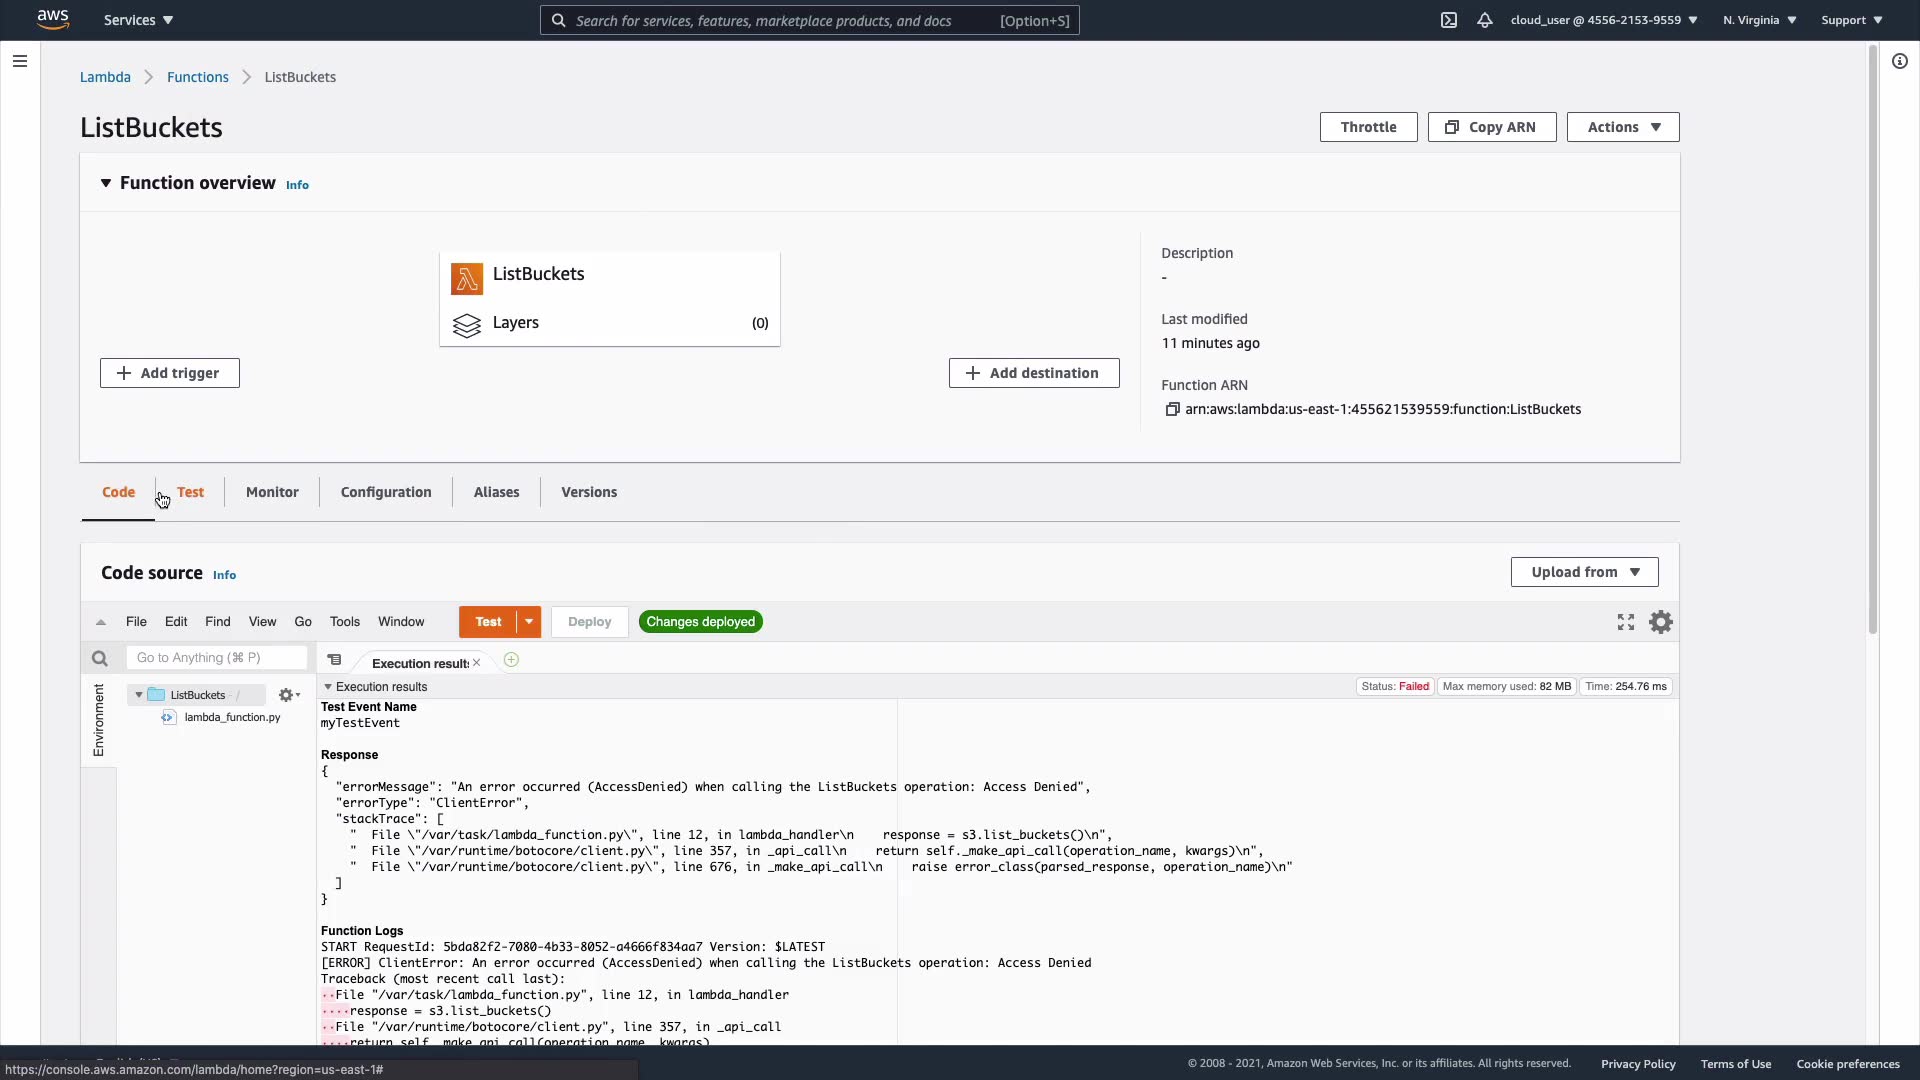Image resolution: width=1920 pixels, height=1080 pixels.
Task: Close the Execution results tab
Action: pos(477,663)
